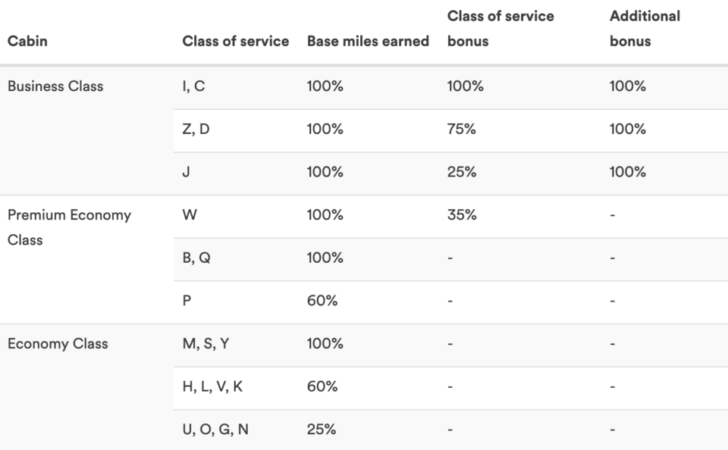This screenshot has height=450, width=728.
Task: Click the W class of service cell
Action: click(x=189, y=215)
